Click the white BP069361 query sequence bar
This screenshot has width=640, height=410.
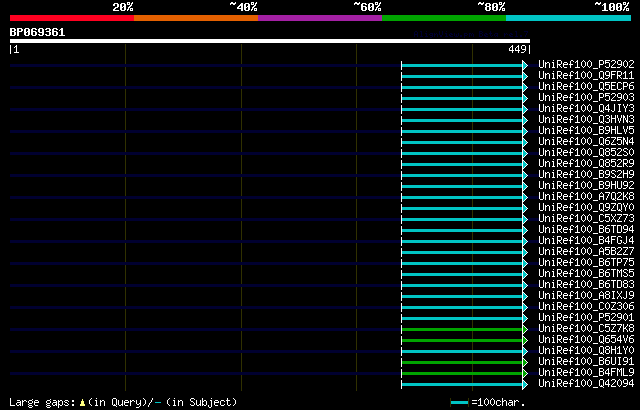[x=270, y=41]
